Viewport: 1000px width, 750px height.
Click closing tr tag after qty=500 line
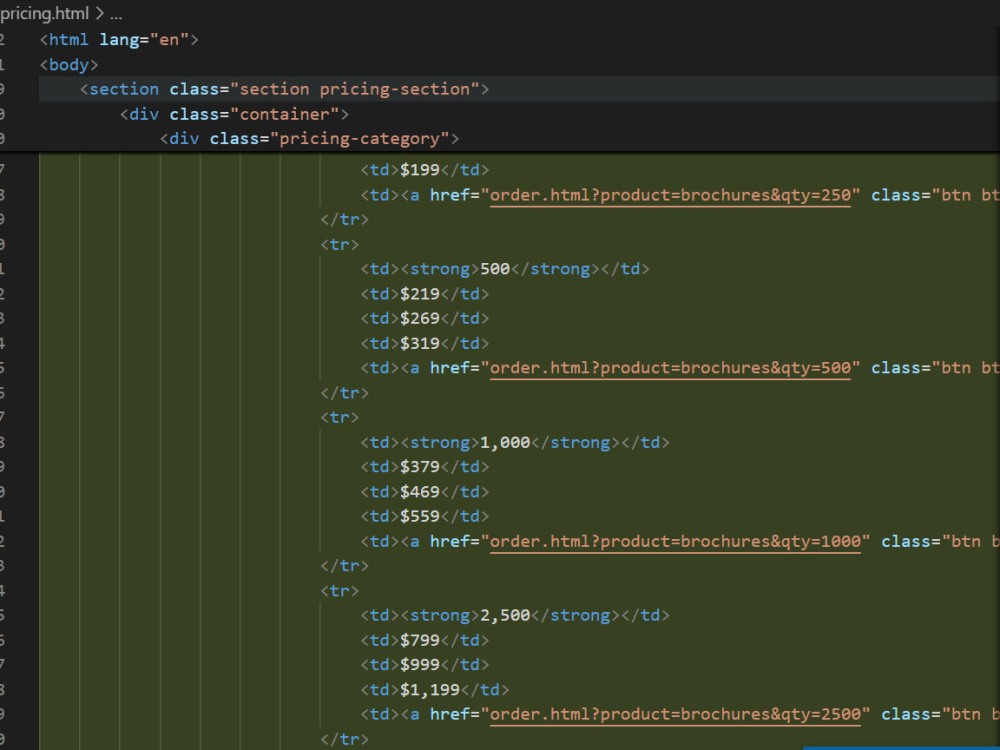344,393
